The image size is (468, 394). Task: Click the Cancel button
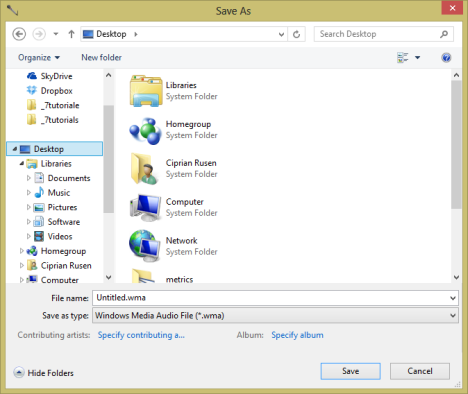point(420,371)
